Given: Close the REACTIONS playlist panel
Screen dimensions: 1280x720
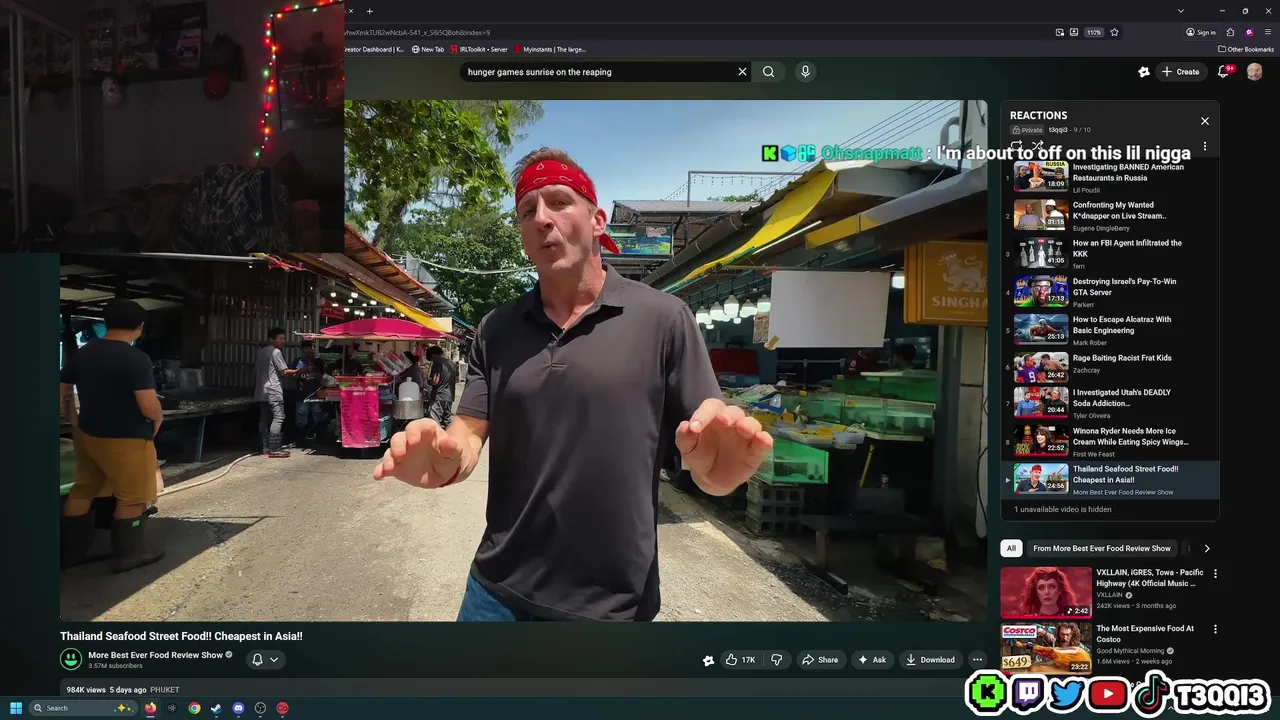Looking at the screenshot, I should [x=1204, y=121].
